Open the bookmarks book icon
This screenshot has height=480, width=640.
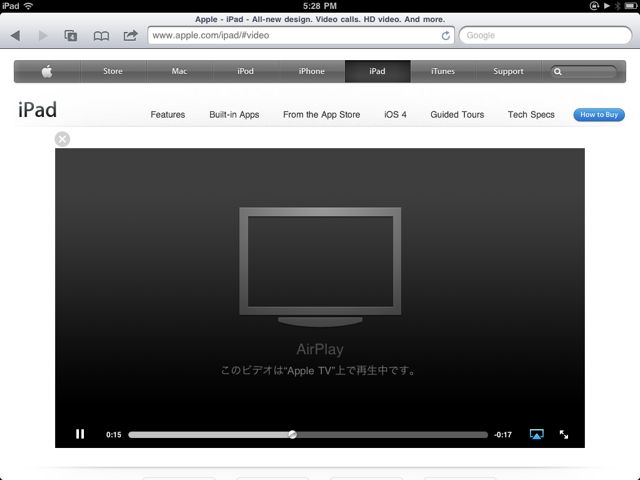(x=101, y=36)
